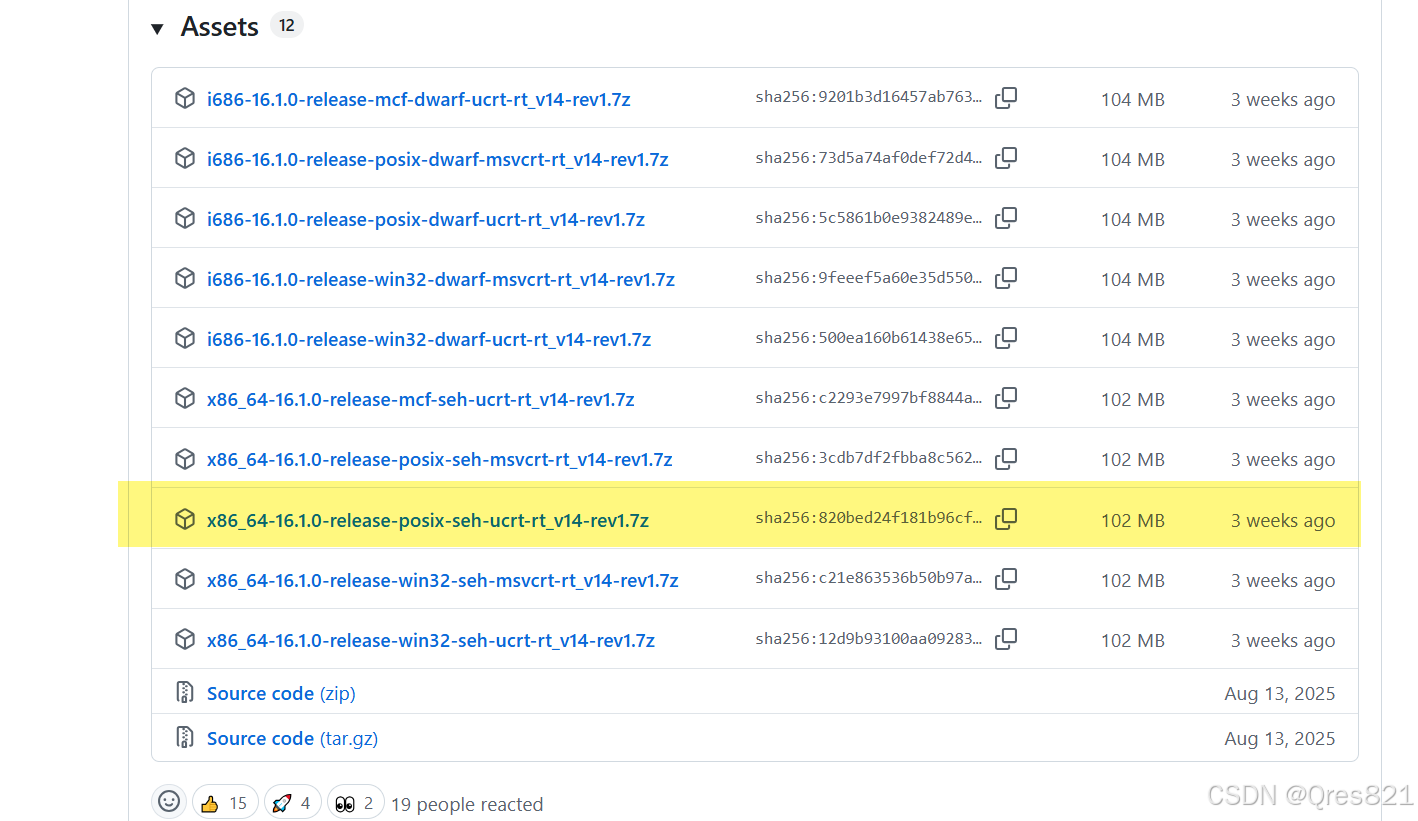Click package icon of x86_64 posix-seh-msvcrt asset
The height and width of the screenshot is (821, 1418).
(x=184, y=459)
